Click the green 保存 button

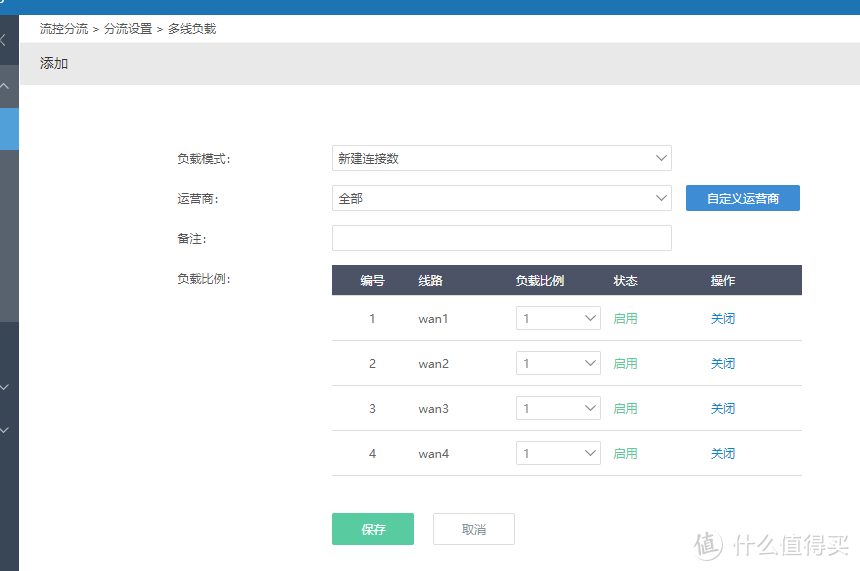click(x=373, y=529)
